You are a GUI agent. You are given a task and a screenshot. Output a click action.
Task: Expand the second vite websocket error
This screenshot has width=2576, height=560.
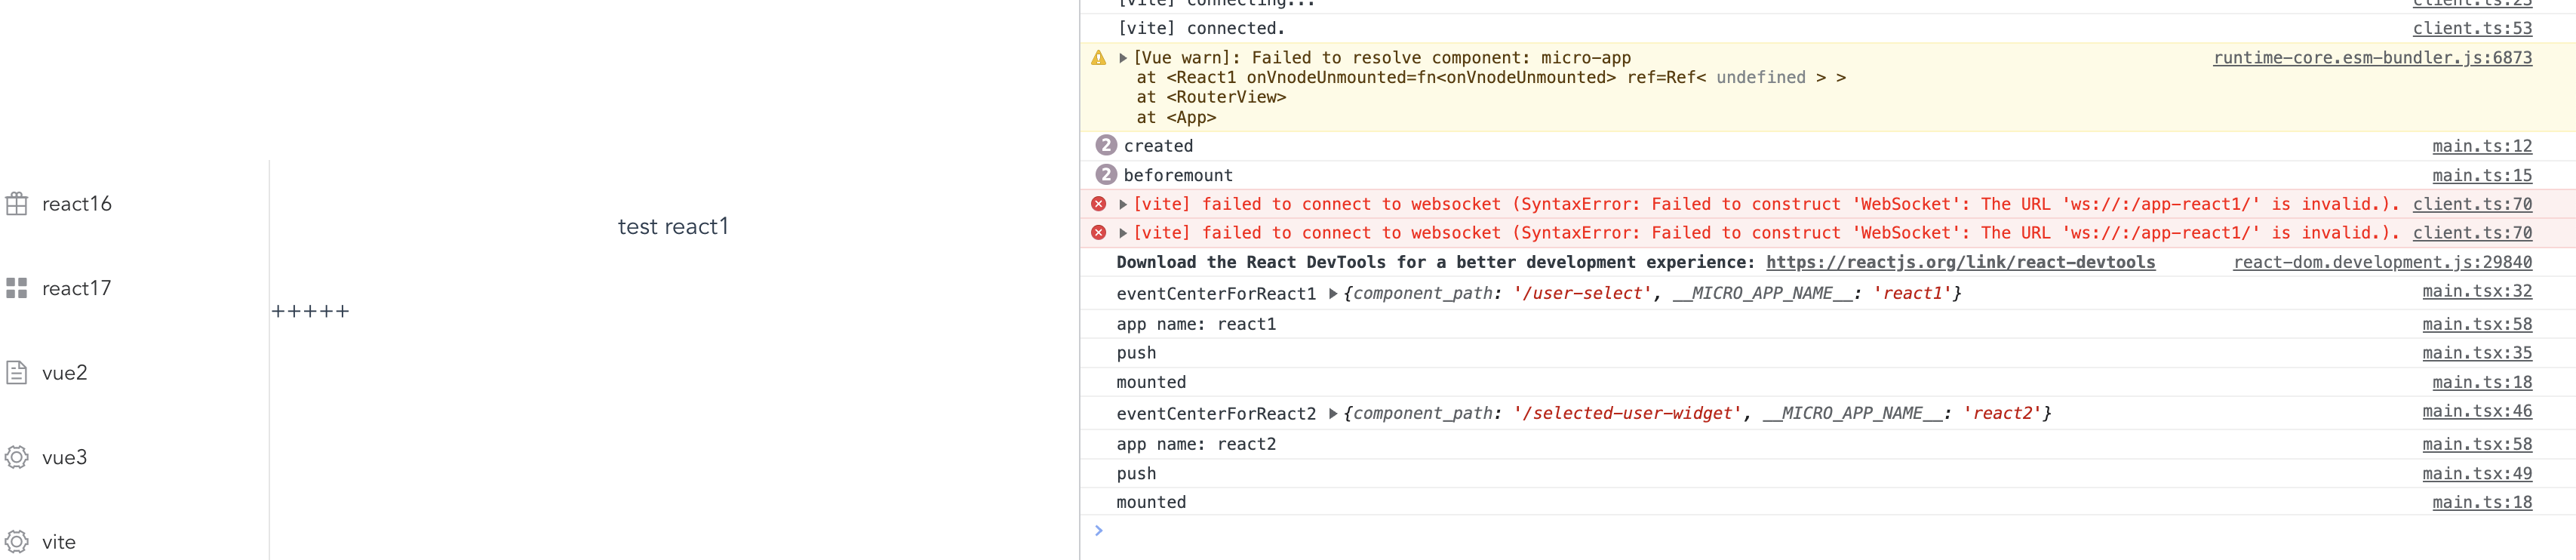[x=1123, y=233]
